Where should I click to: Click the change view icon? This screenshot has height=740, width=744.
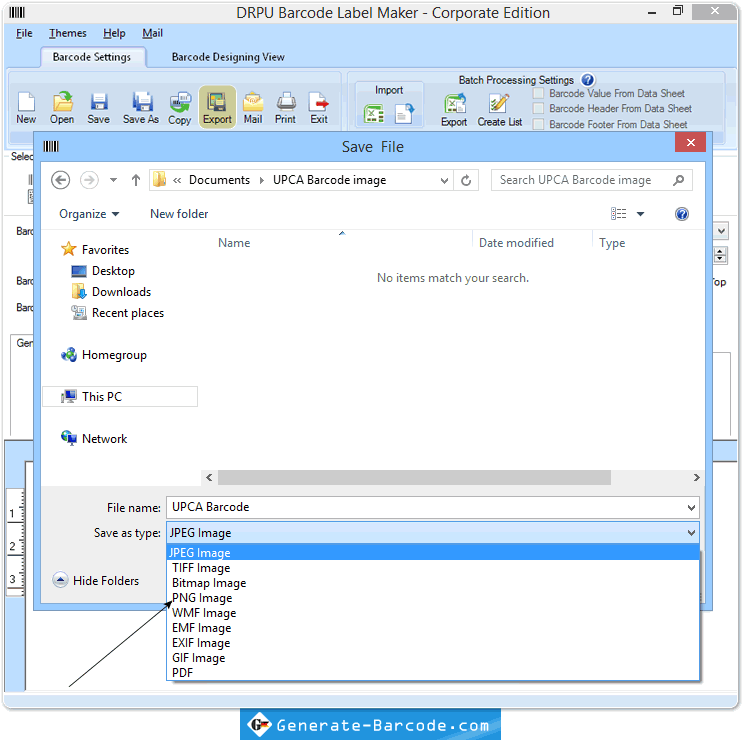[618, 214]
